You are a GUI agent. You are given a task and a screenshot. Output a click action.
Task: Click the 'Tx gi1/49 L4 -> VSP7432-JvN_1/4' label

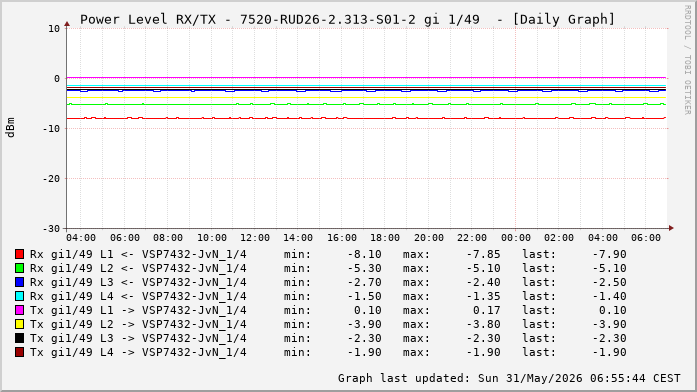pyautogui.click(x=138, y=352)
